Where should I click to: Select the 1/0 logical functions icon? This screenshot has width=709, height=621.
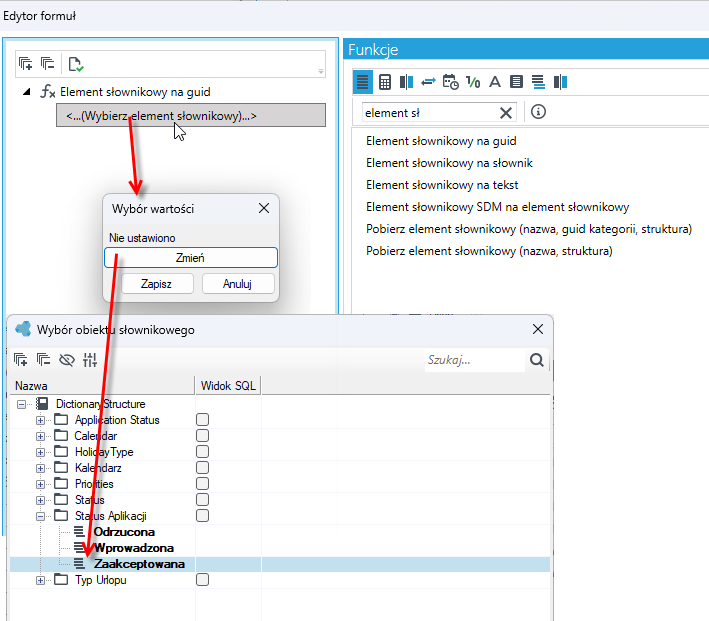[473, 82]
